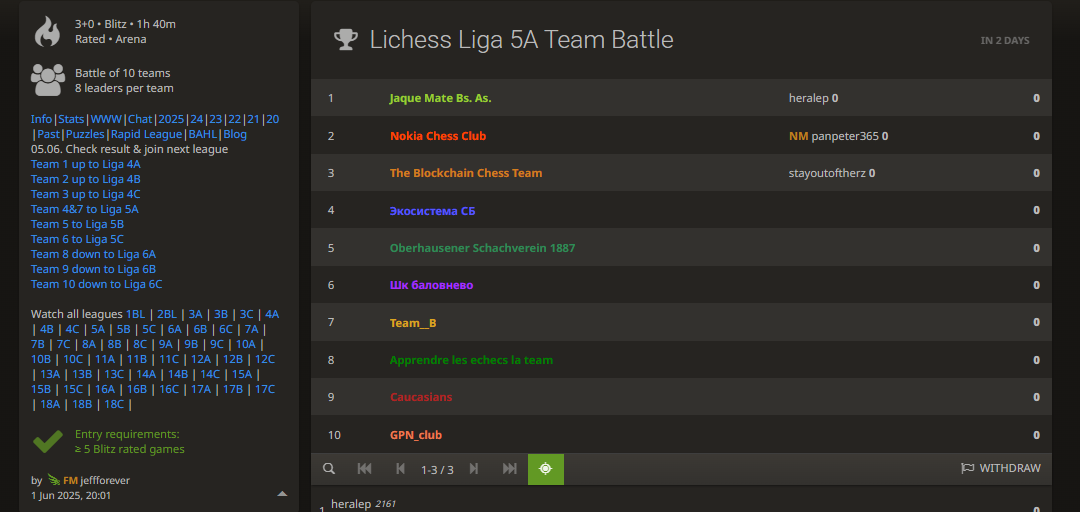Screen dimensions: 1080x512
Task: Select Nokia Chess Club team
Action: [438, 136]
